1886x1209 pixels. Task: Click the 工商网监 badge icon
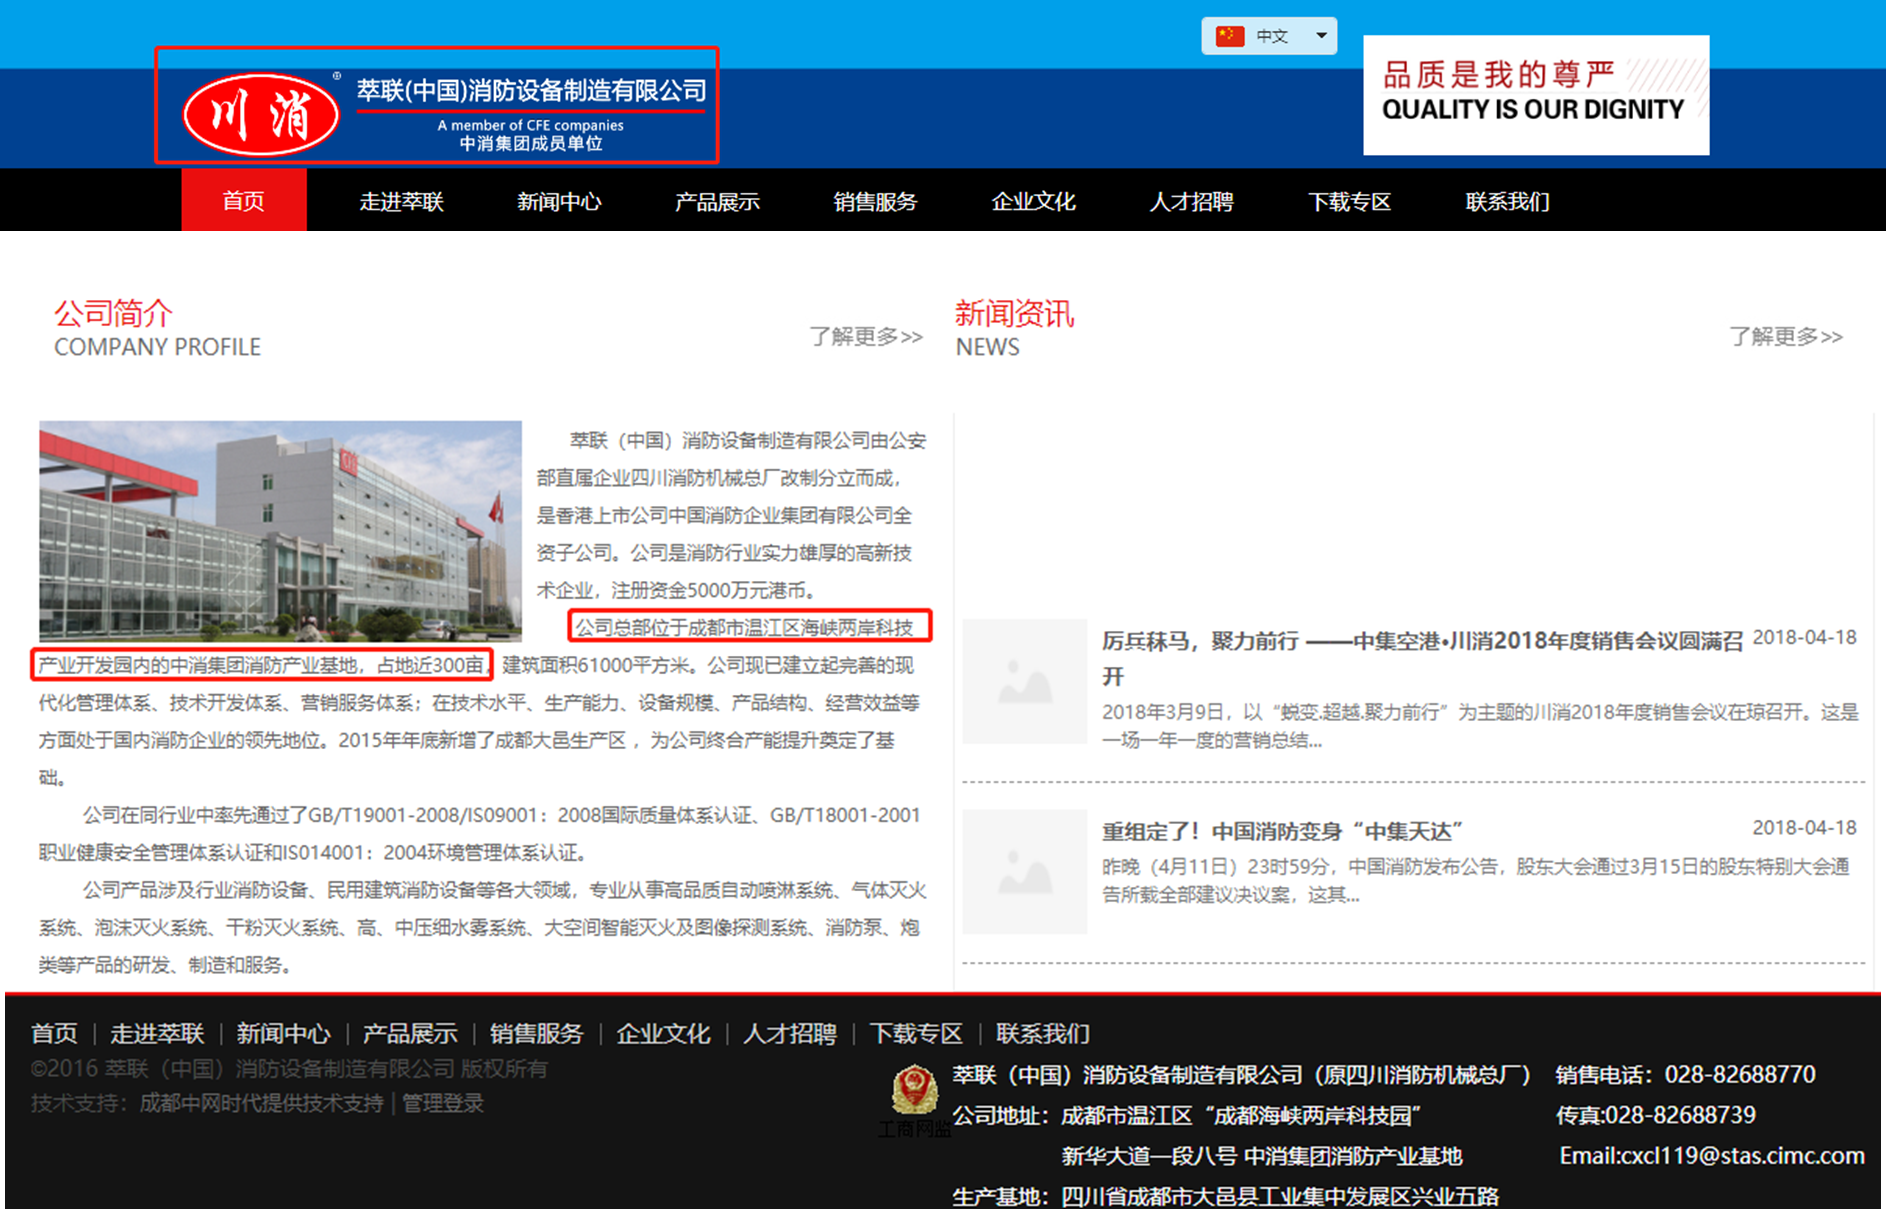(x=914, y=1092)
